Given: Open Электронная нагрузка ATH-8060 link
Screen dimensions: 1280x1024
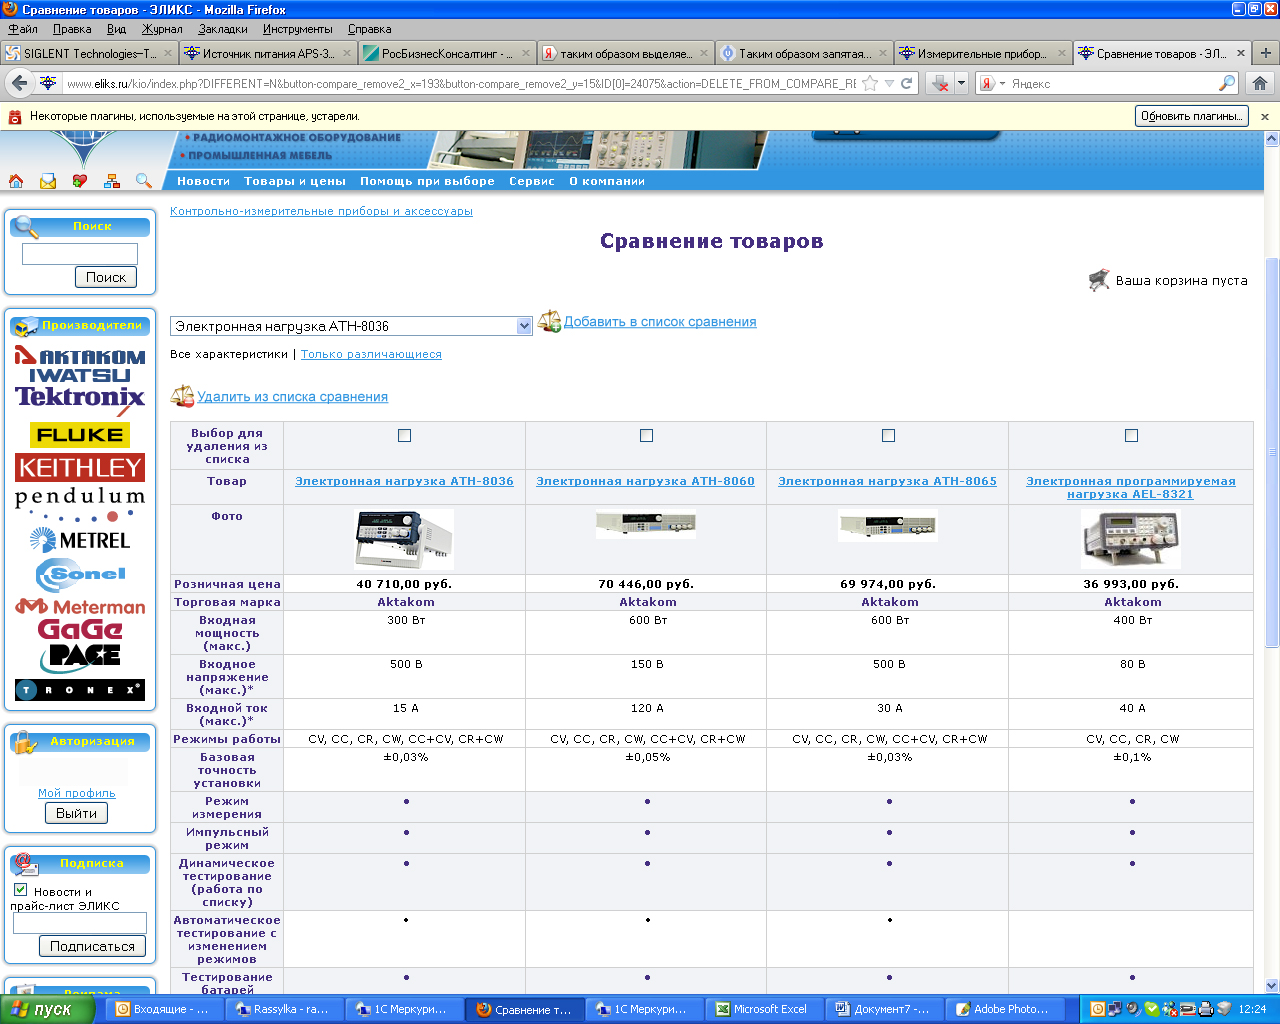Looking at the screenshot, I should pos(645,481).
